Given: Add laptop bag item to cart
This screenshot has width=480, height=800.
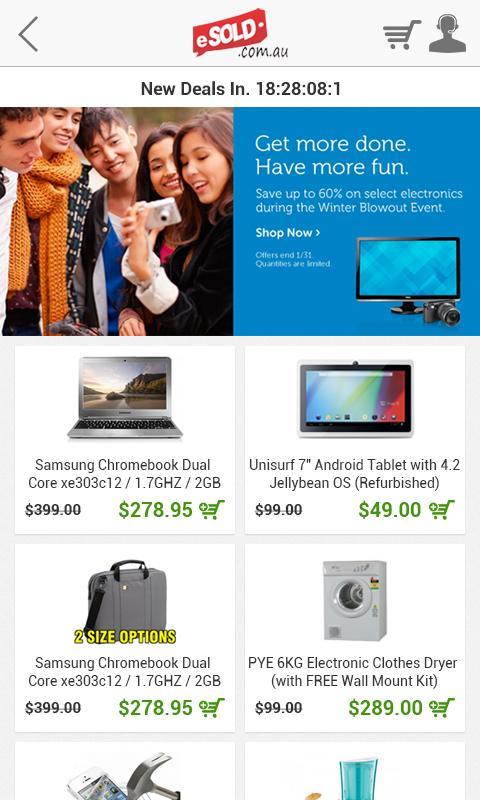Looking at the screenshot, I should pos(212,708).
